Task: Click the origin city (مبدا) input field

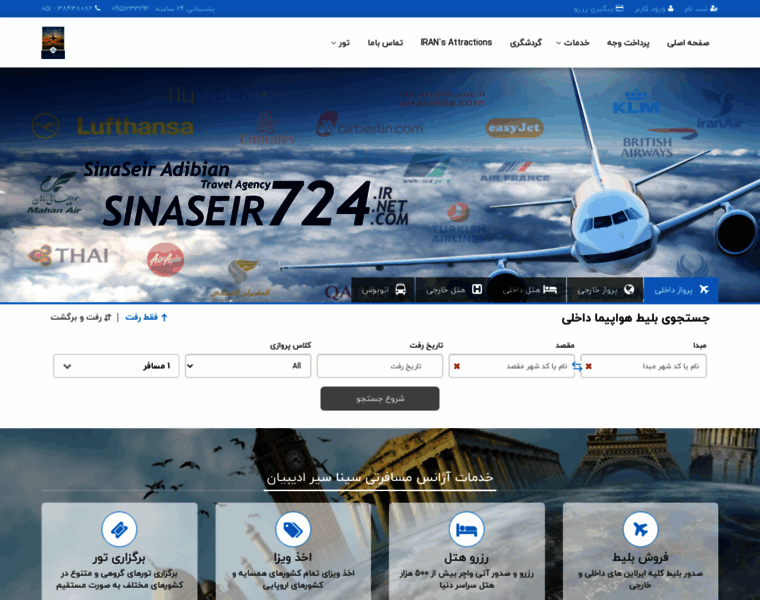Action: pos(644,366)
